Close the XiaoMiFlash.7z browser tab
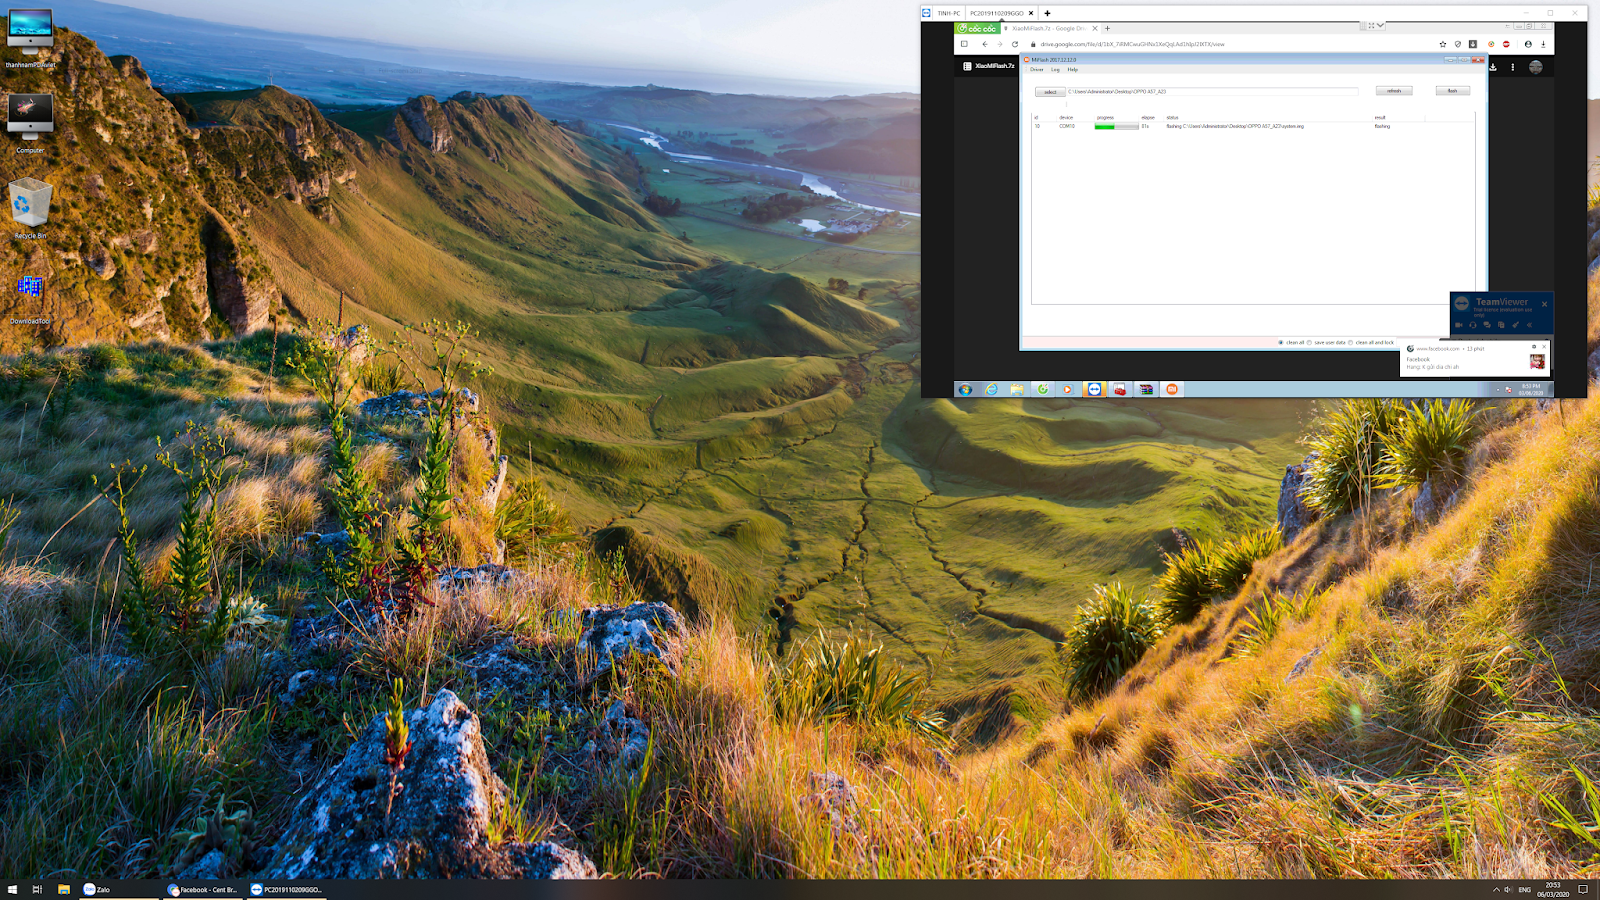This screenshot has height=900, width=1600. pyautogui.click(x=1095, y=28)
